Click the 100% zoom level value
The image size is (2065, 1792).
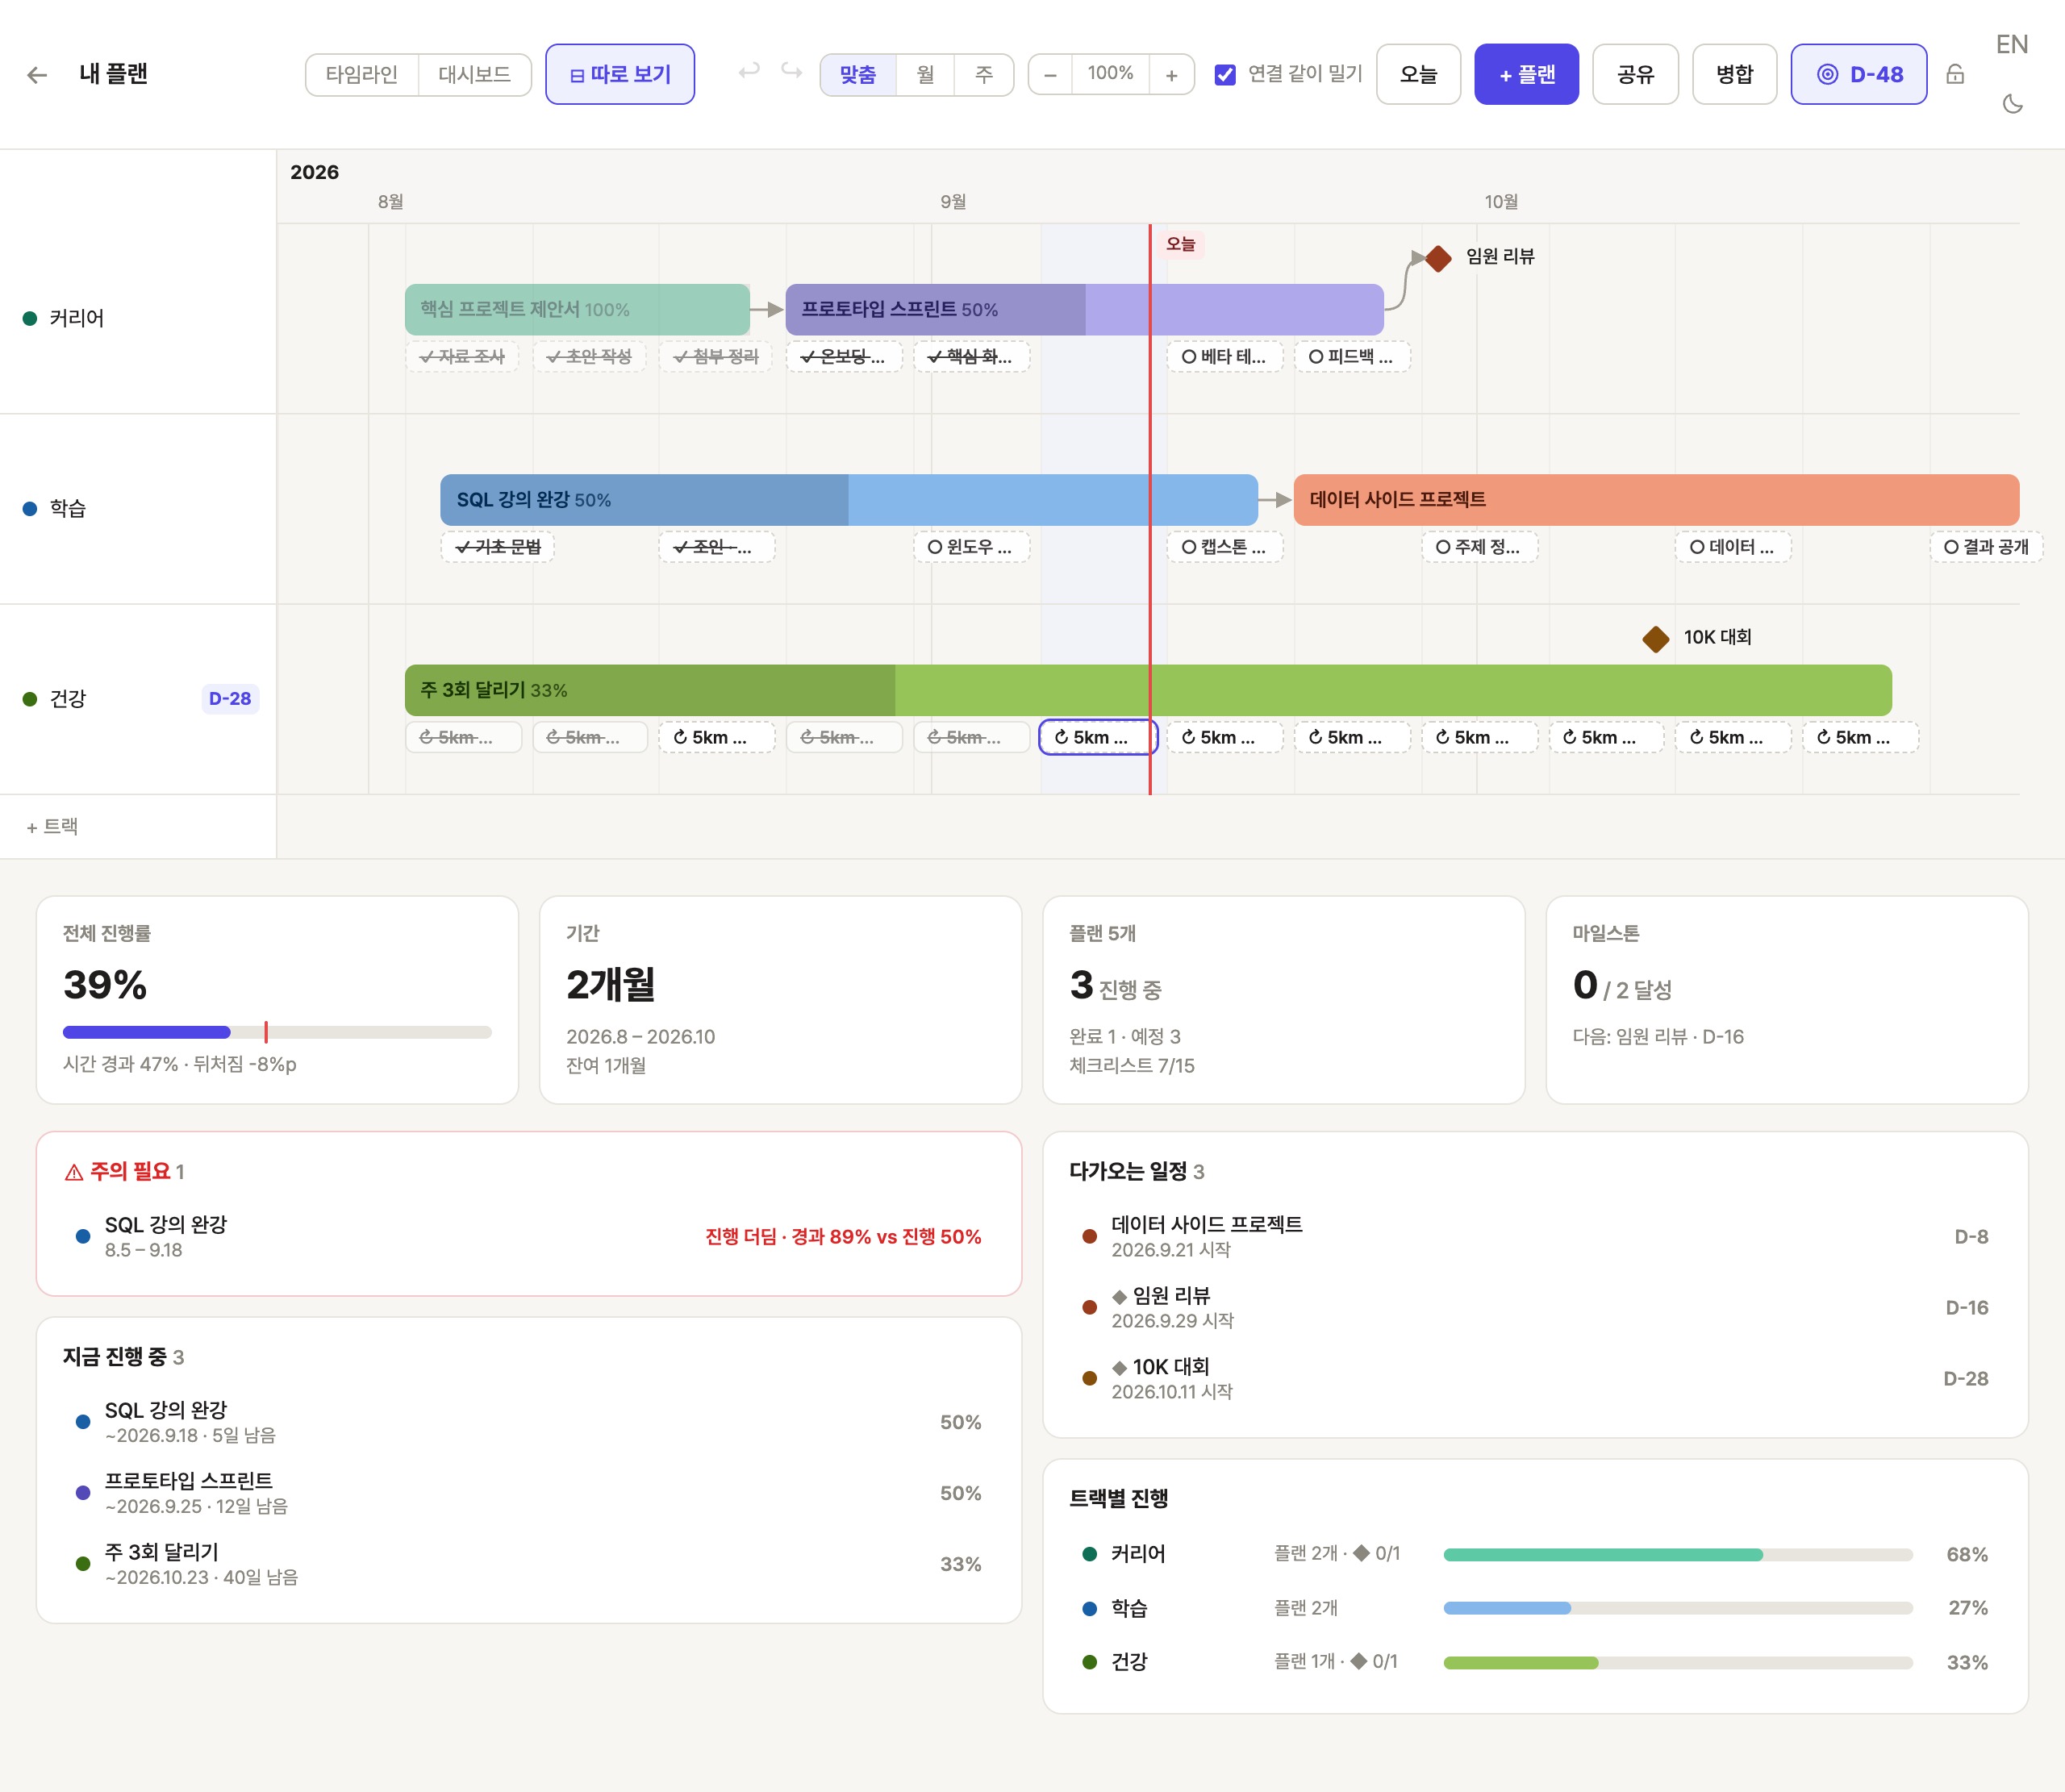(x=1111, y=74)
